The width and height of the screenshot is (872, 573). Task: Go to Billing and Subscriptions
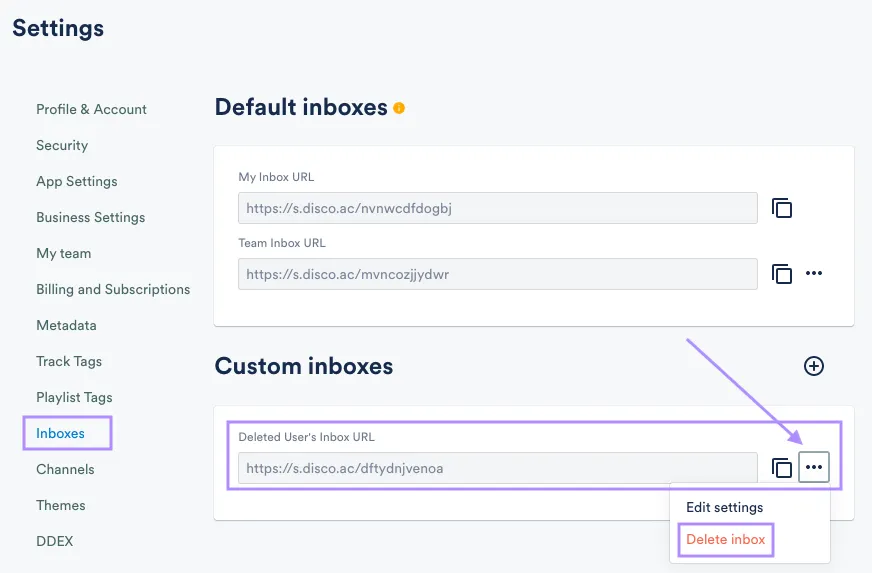(113, 289)
